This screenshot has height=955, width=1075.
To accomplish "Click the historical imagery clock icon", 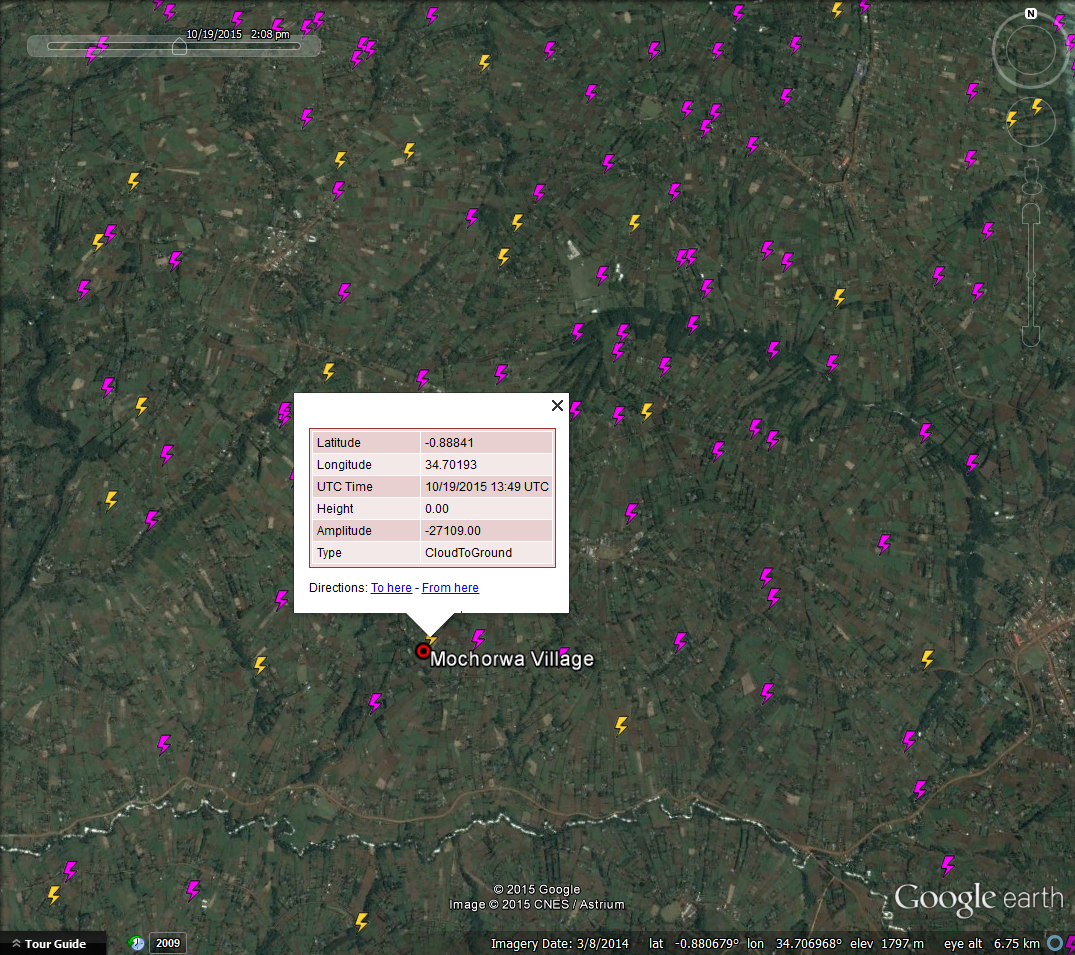I will point(136,943).
